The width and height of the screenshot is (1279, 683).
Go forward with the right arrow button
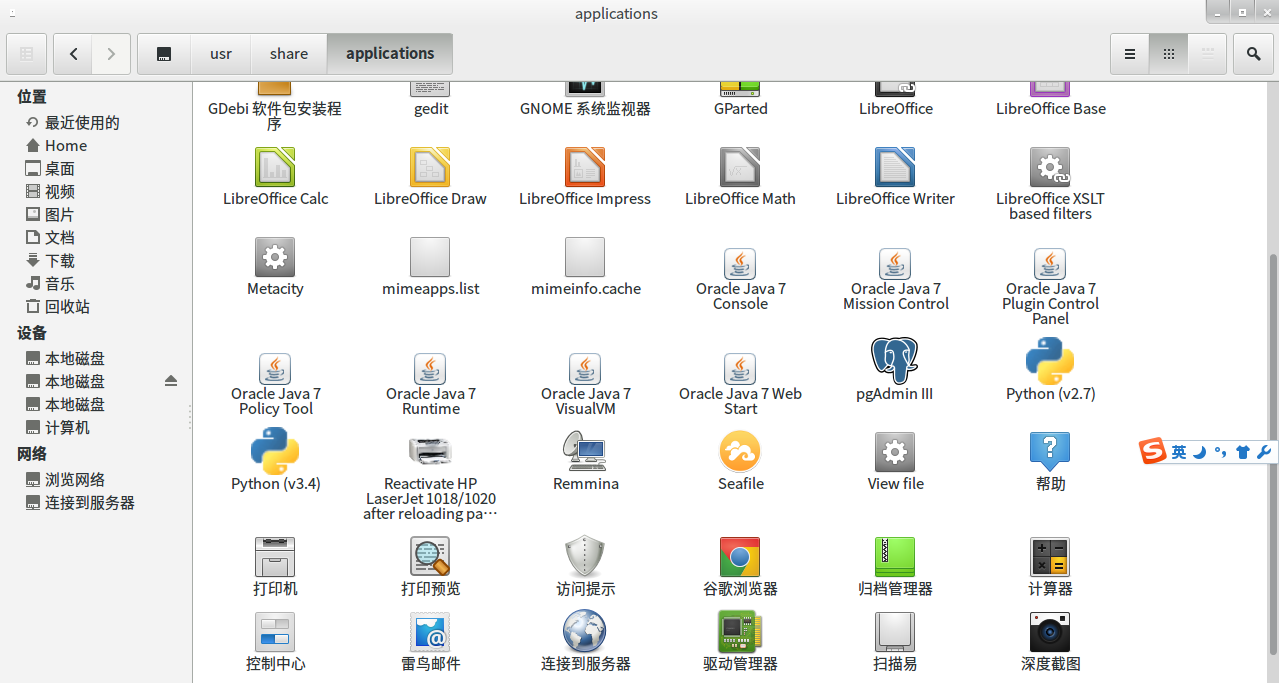111,54
